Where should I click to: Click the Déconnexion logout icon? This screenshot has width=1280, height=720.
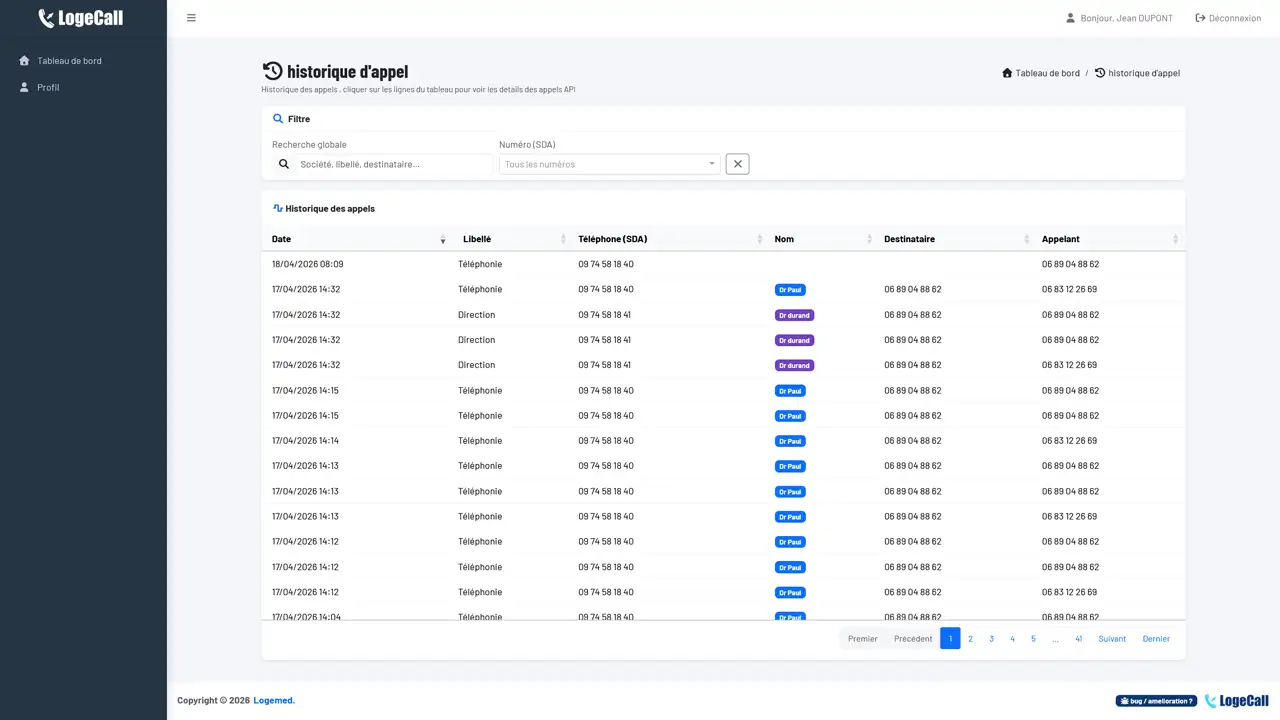(1200, 18)
